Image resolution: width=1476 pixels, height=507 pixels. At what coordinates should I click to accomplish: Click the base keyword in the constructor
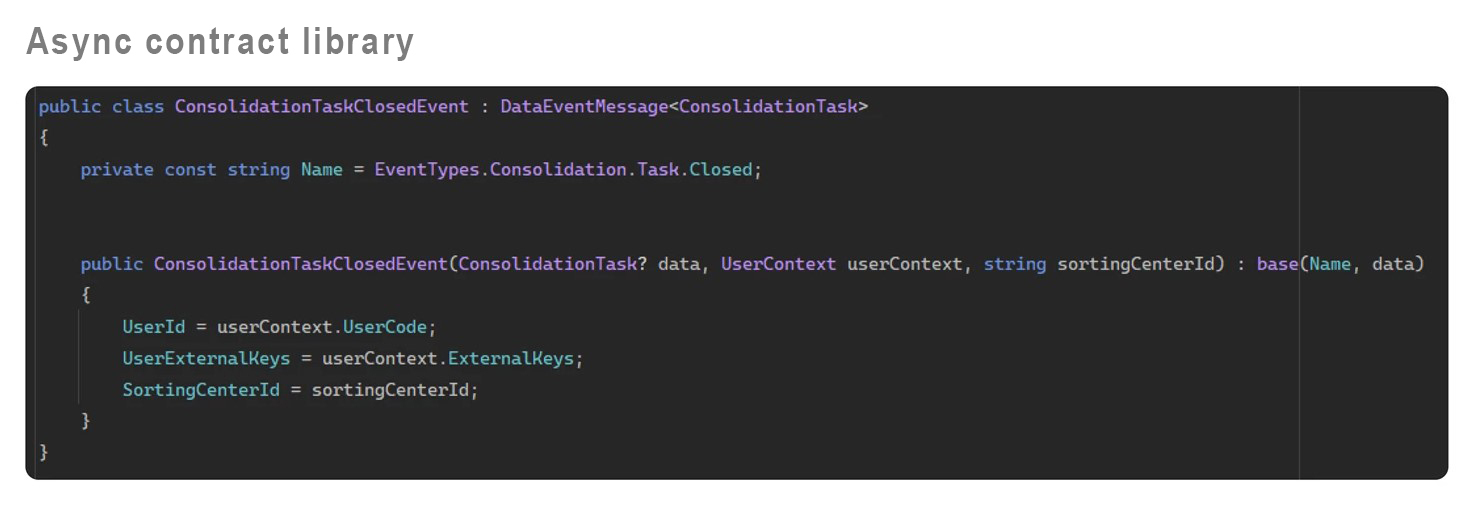tap(1277, 264)
